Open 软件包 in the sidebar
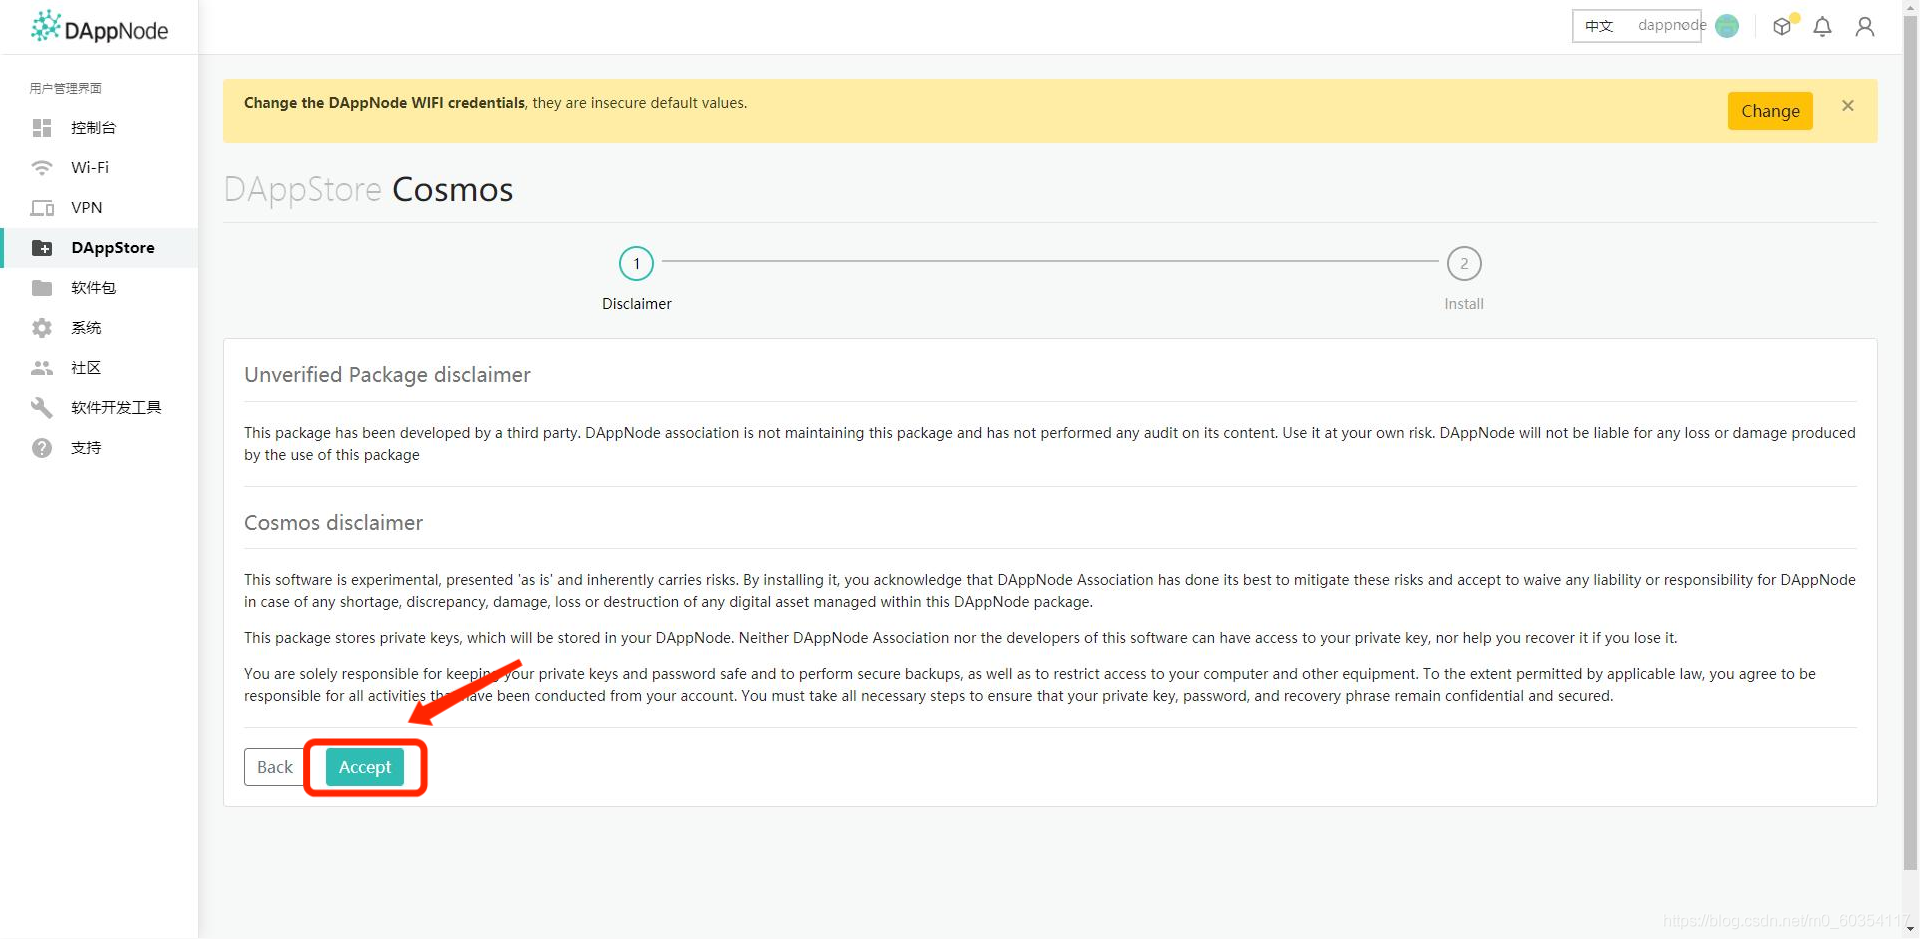The height and width of the screenshot is (939, 1920). [99, 288]
